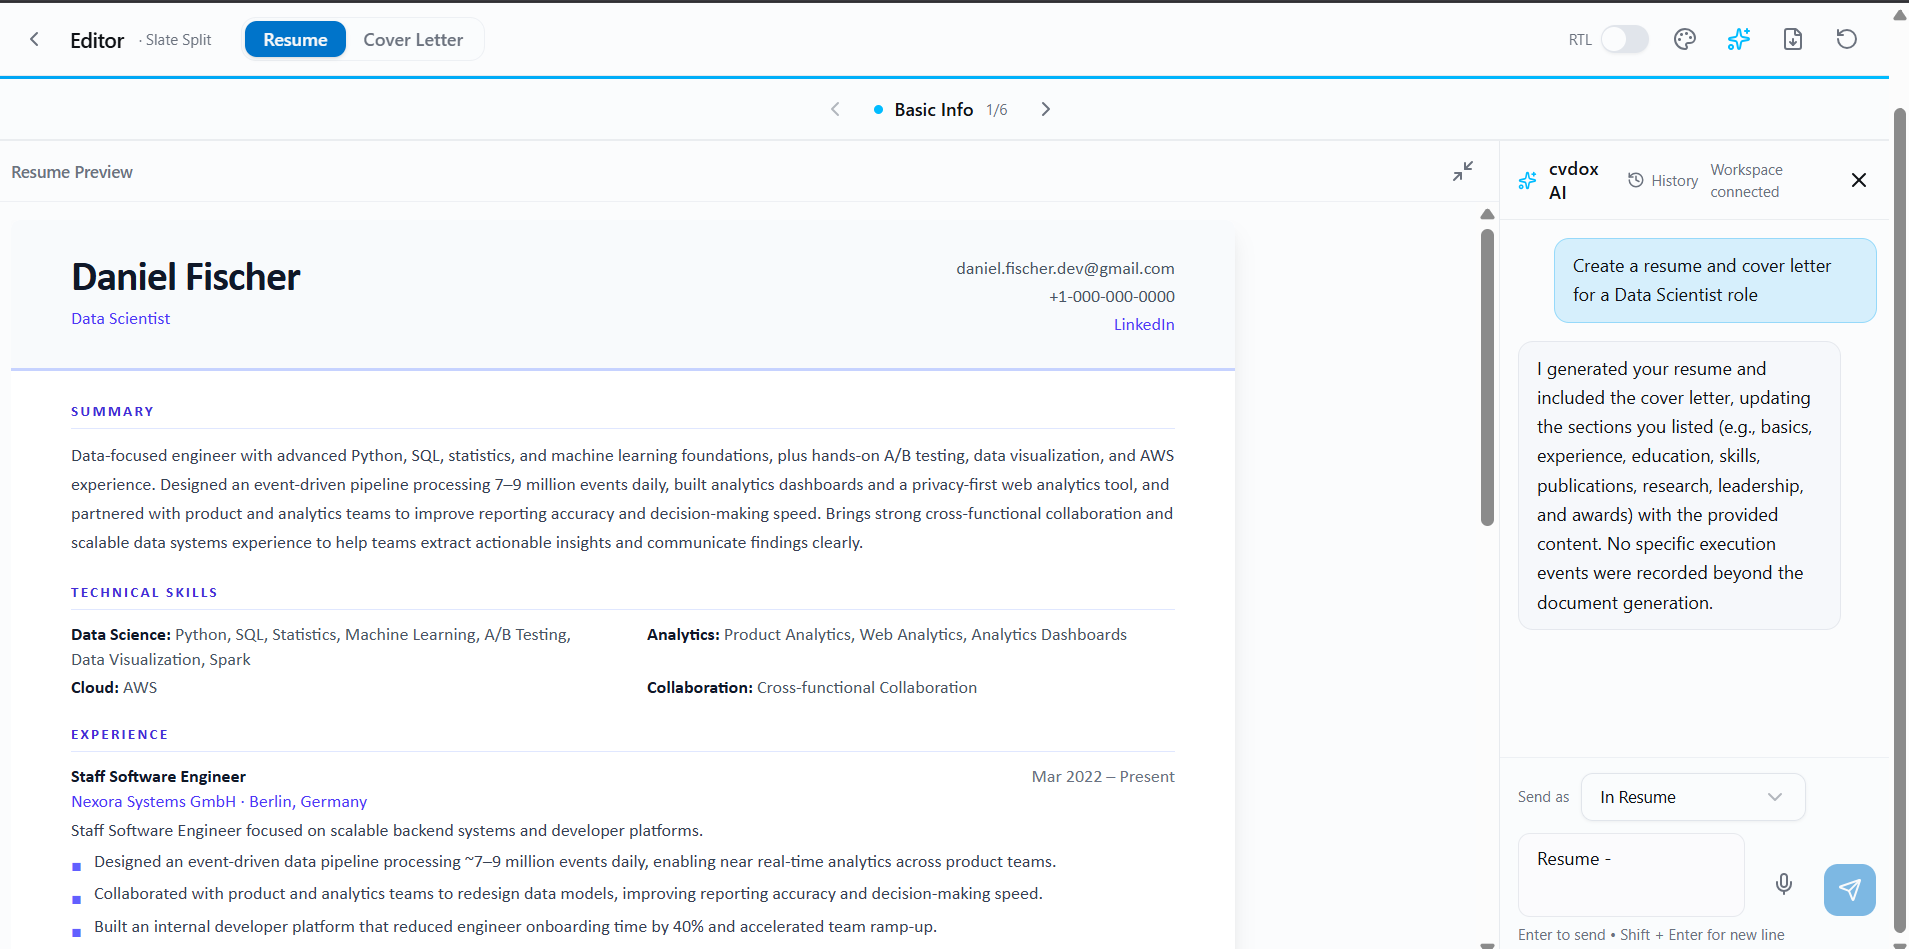The height and width of the screenshot is (949, 1909).
Task: Click the user message about Data Scientist role
Action: tap(1715, 280)
